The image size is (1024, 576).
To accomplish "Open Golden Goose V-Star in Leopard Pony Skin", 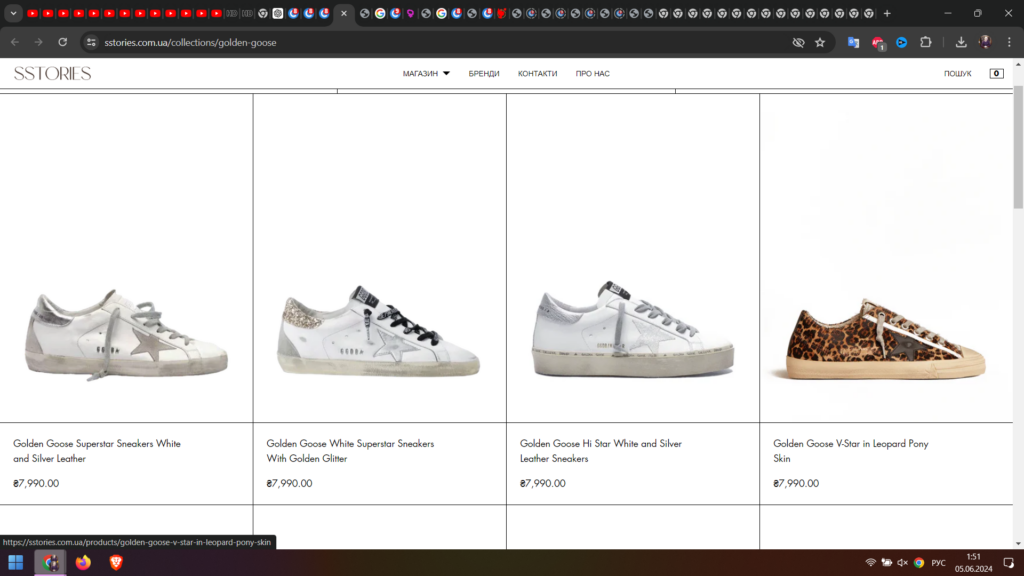I will 850,450.
